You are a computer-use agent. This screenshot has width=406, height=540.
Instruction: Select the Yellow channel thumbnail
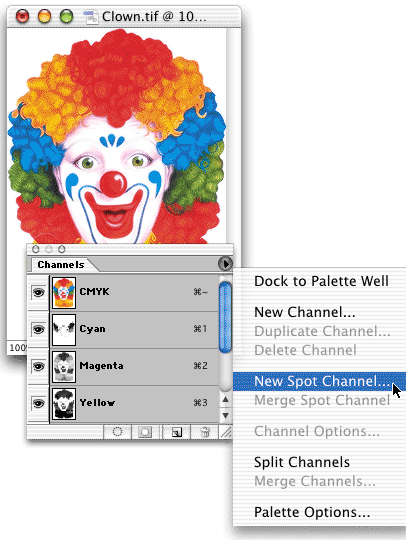click(64, 403)
